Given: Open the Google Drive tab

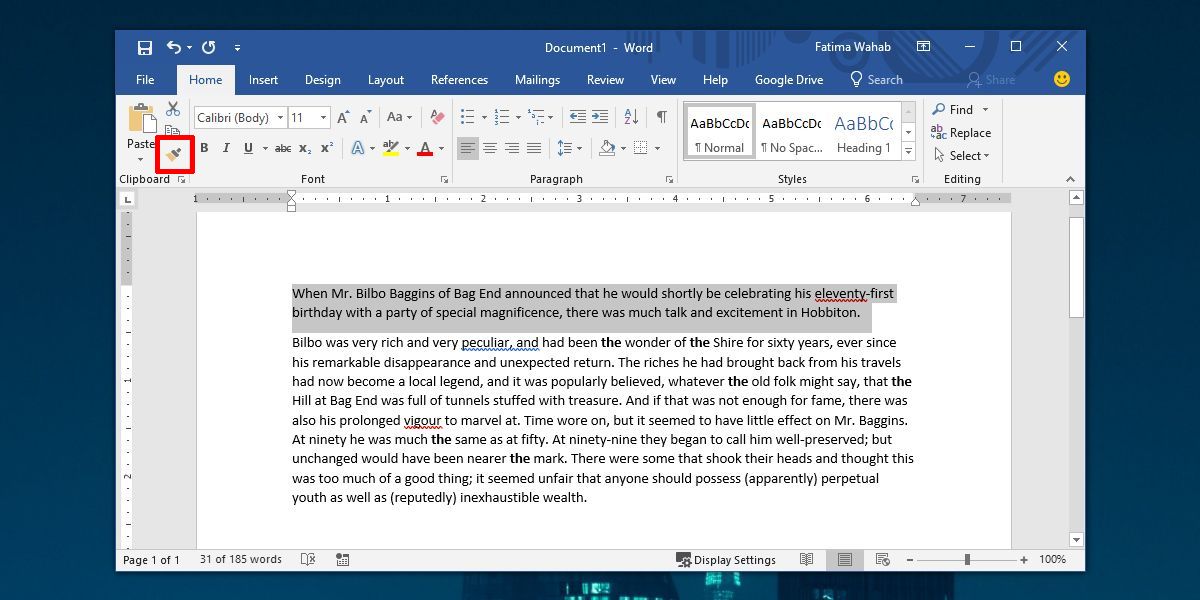Looking at the screenshot, I should (789, 80).
